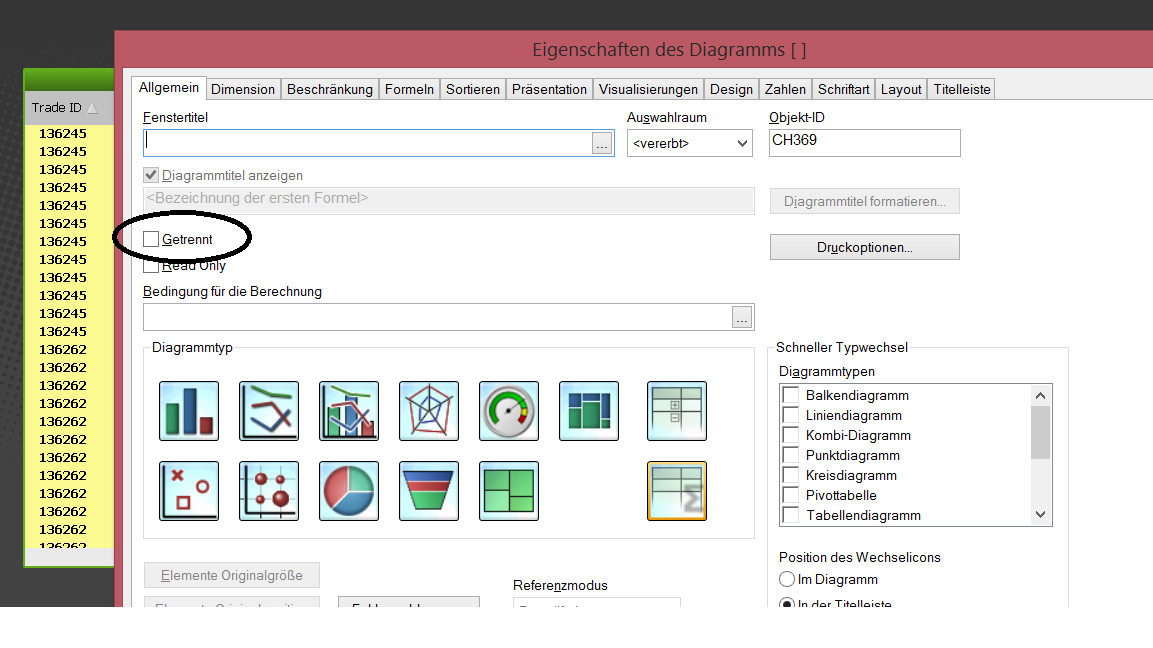
Task: Switch to the Dimension tab
Action: point(243,89)
